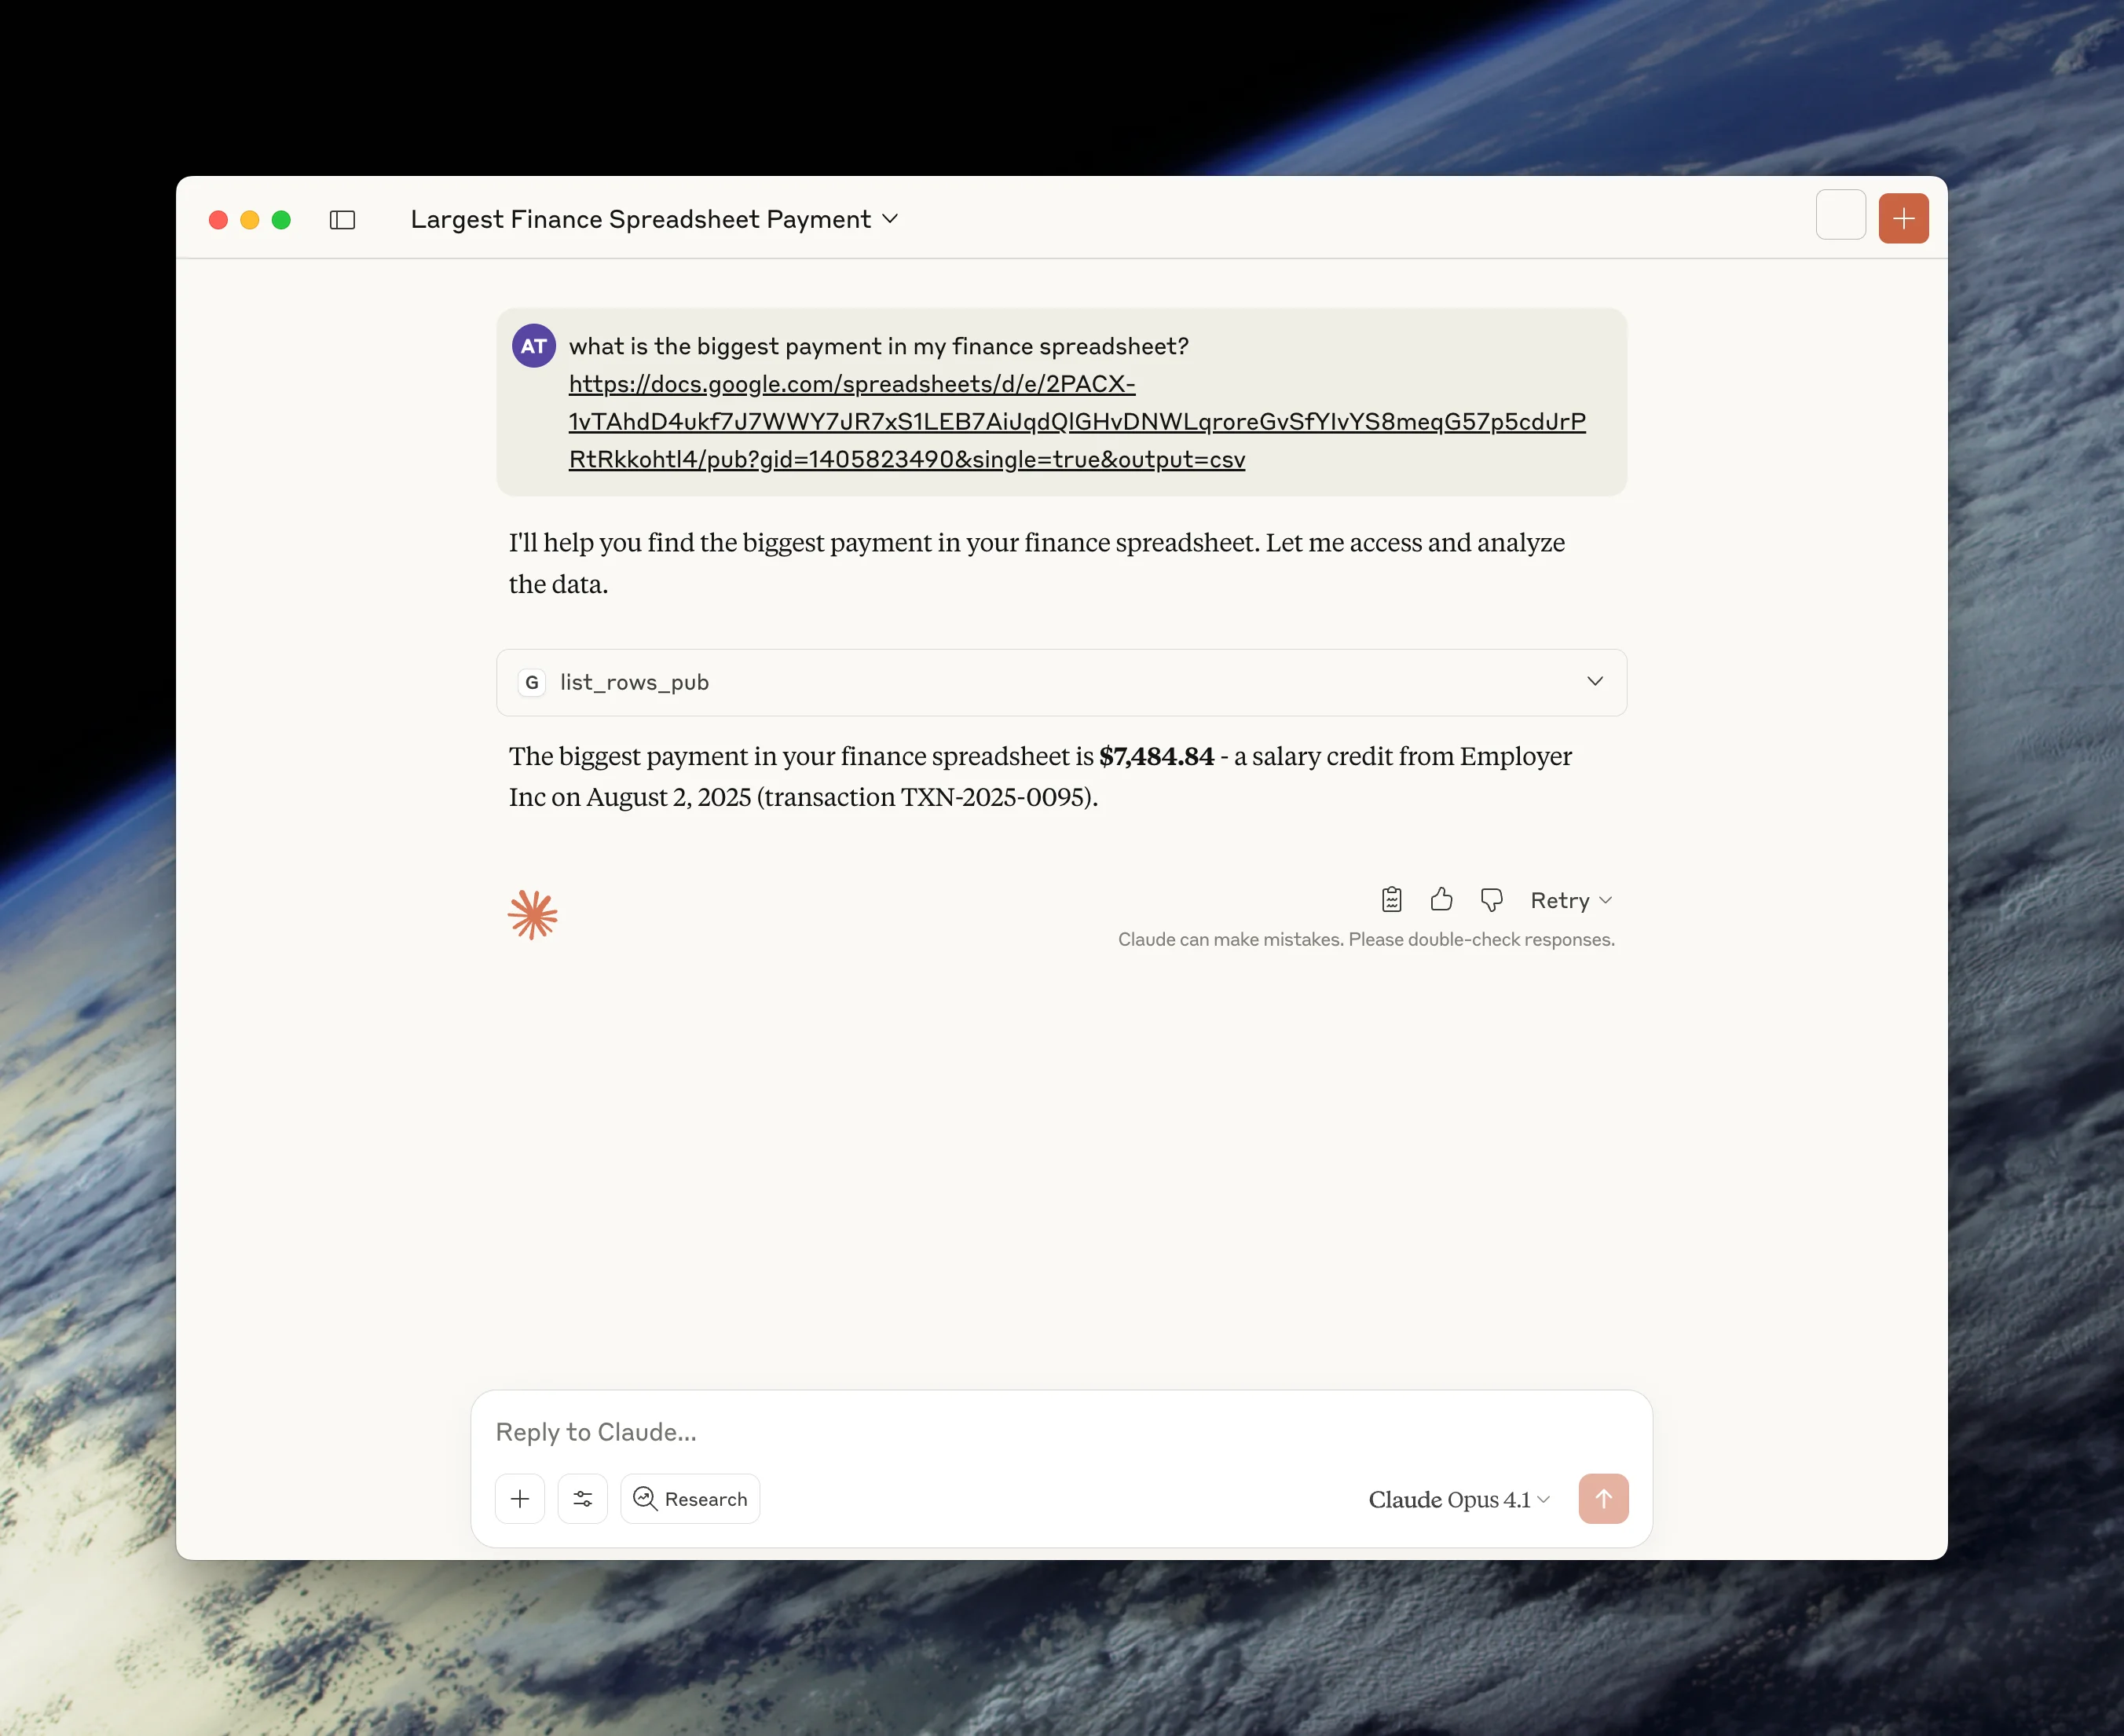
Task: Expand the list_rows_pub tool result
Action: pyautogui.click(x=1594, y=682)
